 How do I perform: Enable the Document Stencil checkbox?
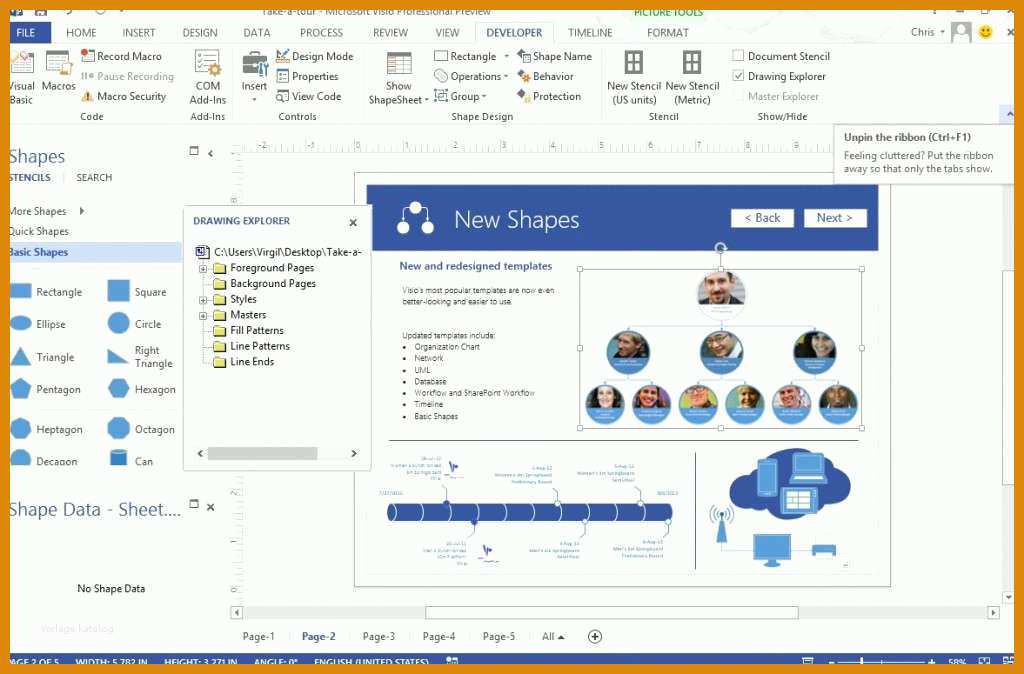click(738, 56)
